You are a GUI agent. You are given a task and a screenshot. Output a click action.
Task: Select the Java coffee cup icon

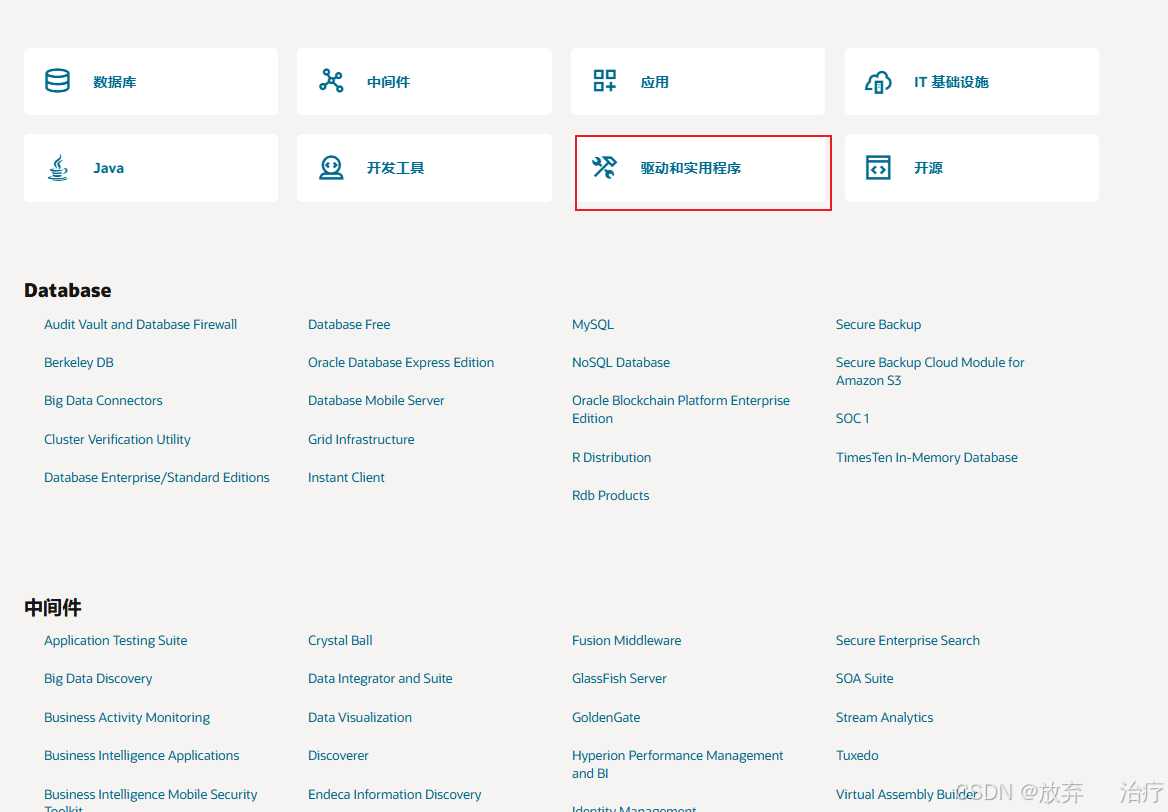point(57,167)
